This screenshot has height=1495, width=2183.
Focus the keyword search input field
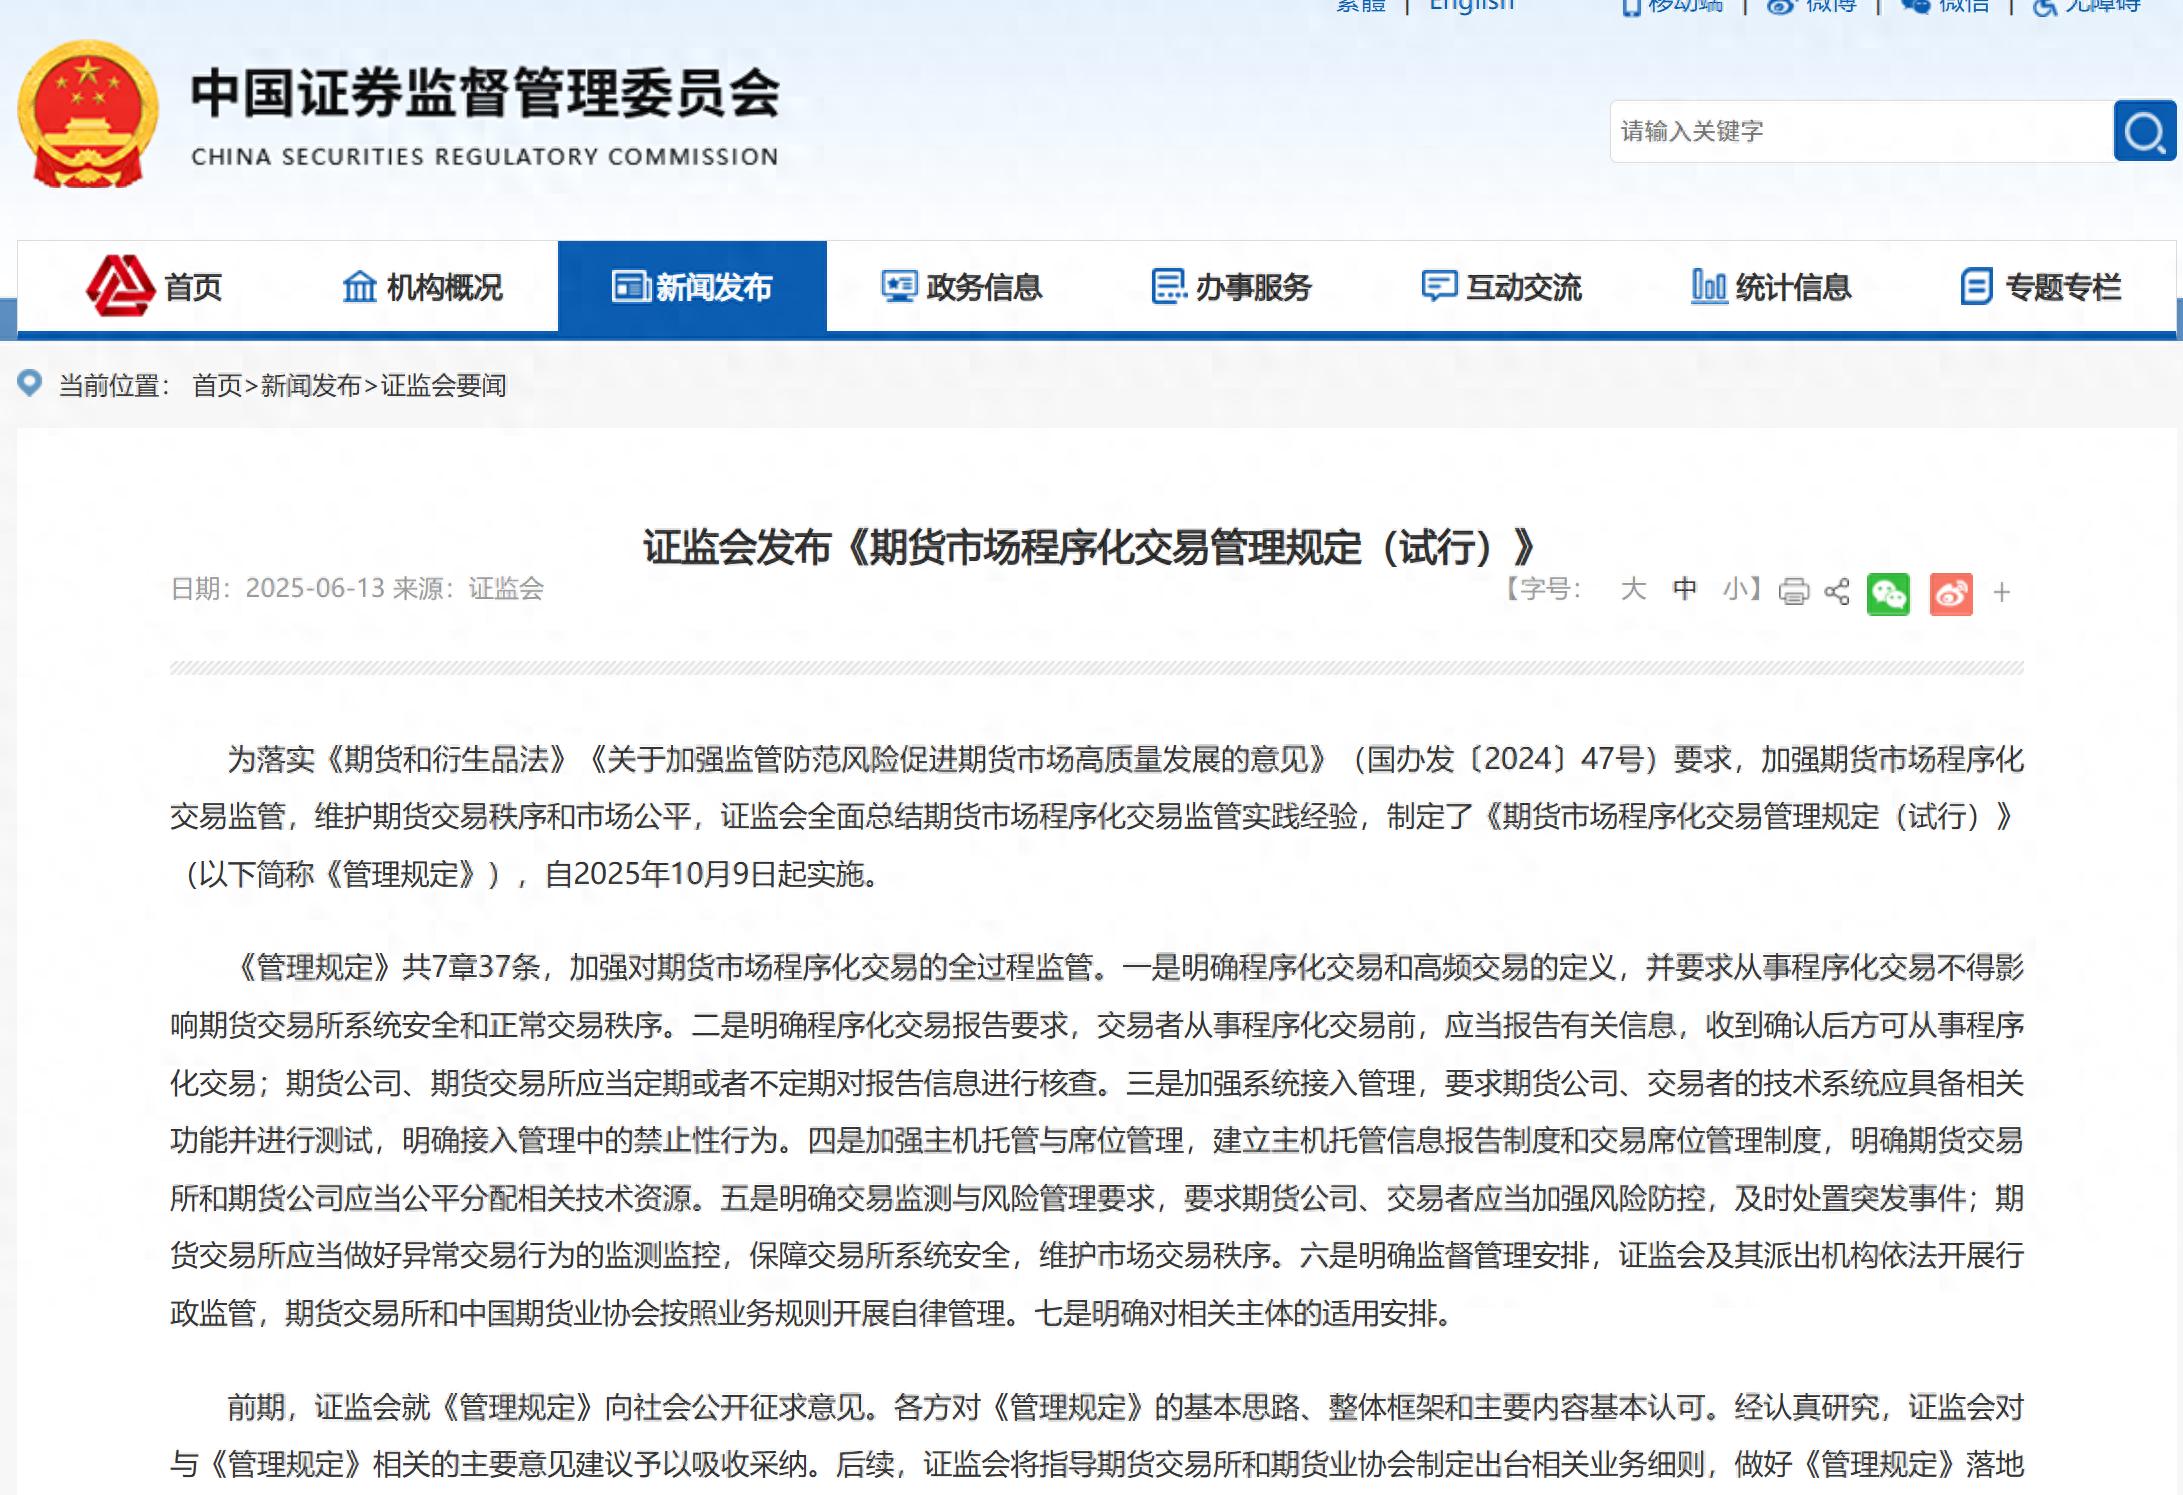(x=1860, y=131)
